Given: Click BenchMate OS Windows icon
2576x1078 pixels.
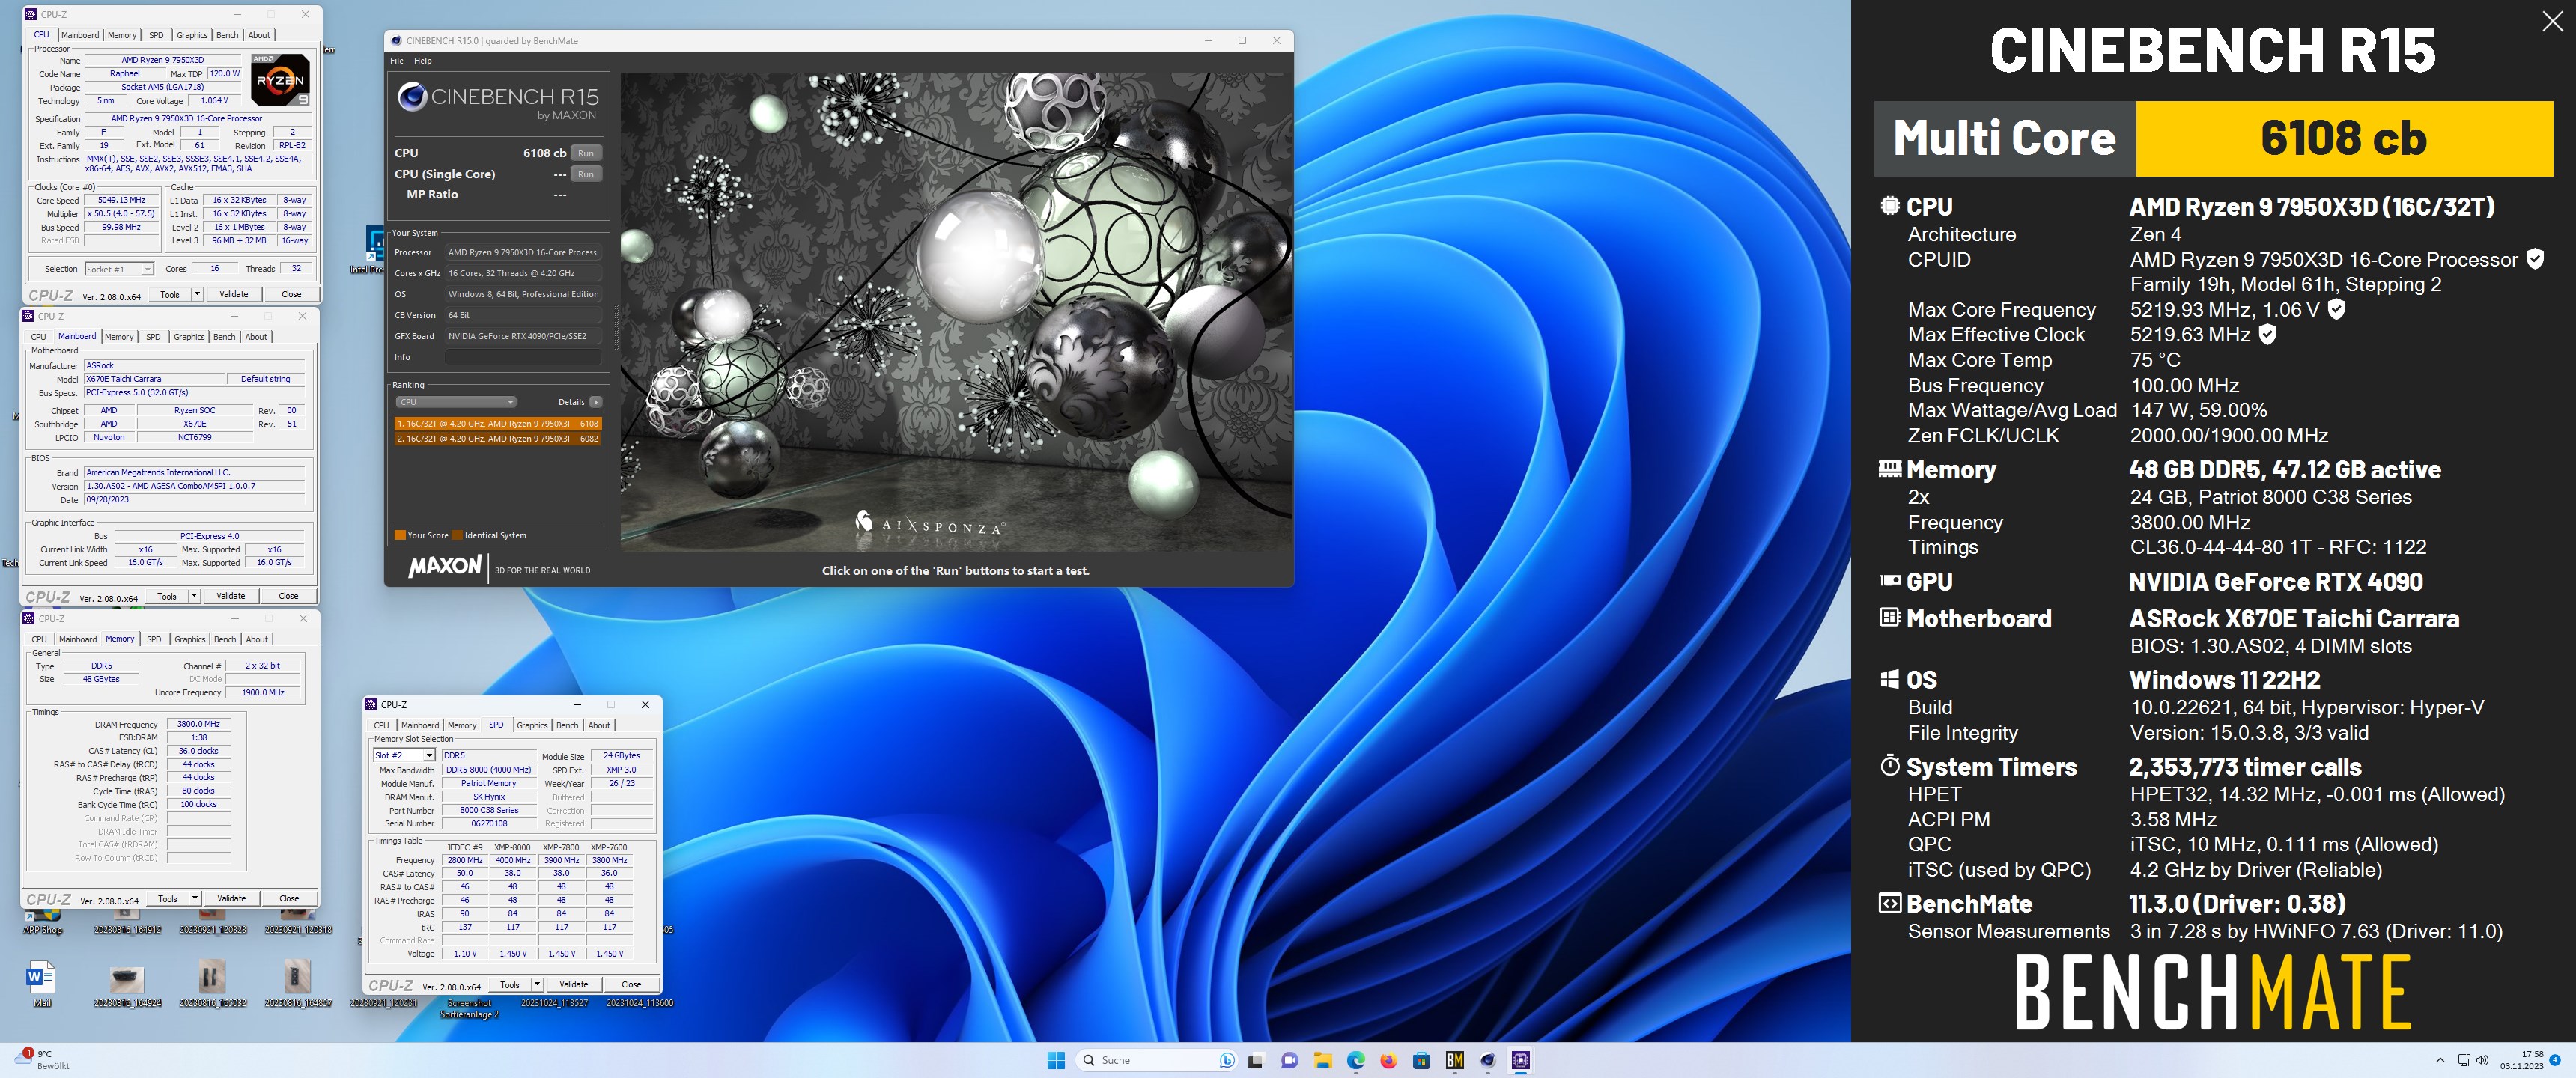Looking at the screenshot, I should (x=1889, y=679).
